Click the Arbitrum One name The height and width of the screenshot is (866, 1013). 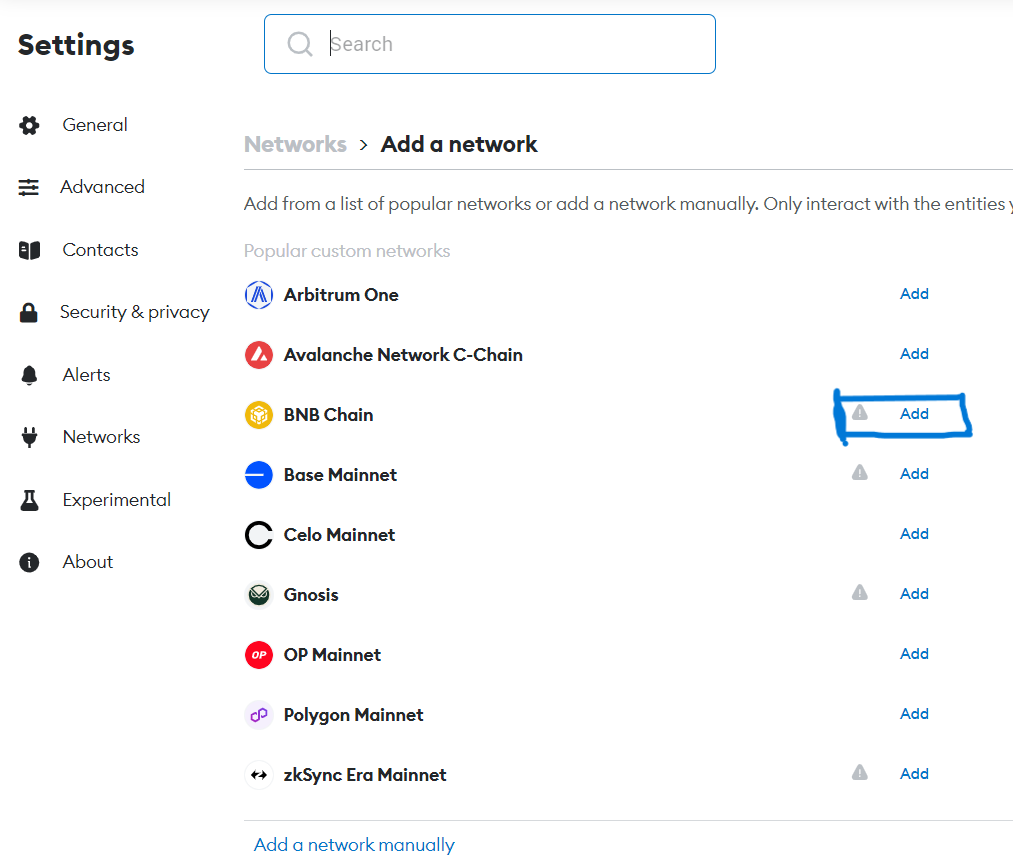(x=341, y=295)
